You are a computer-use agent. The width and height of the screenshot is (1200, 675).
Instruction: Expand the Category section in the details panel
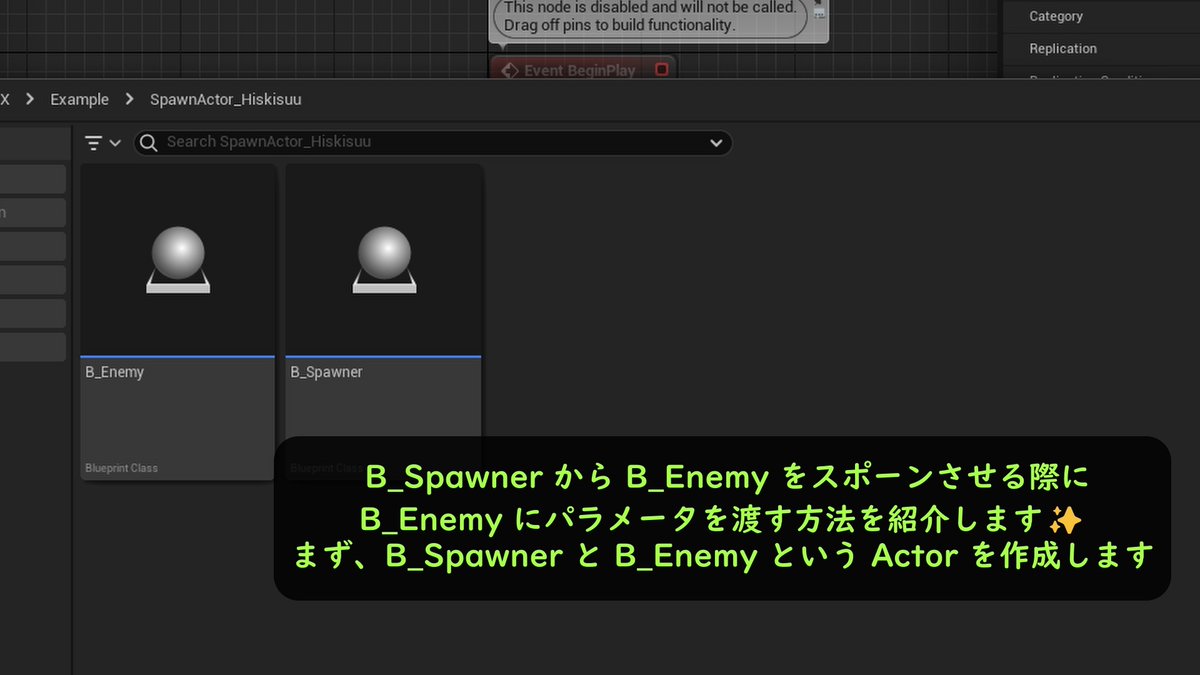[1054, 16]
